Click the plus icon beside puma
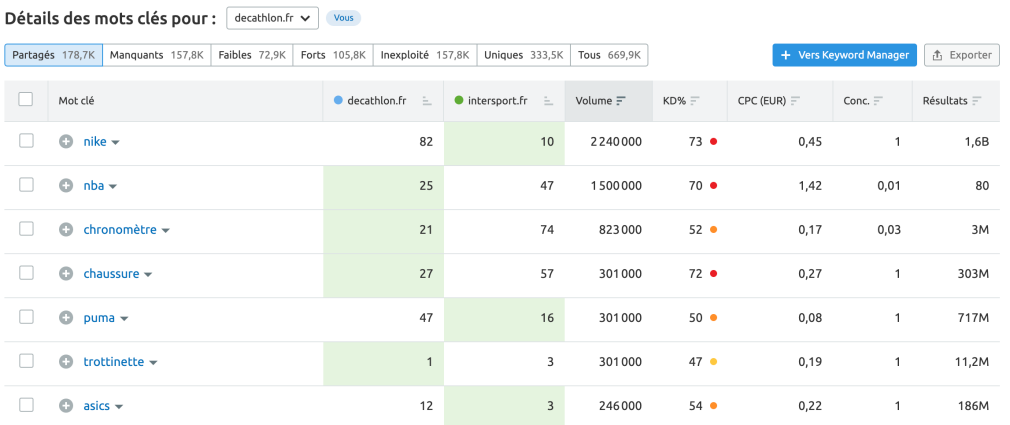This screenshot has height=425, width=1010. (66, 318)
